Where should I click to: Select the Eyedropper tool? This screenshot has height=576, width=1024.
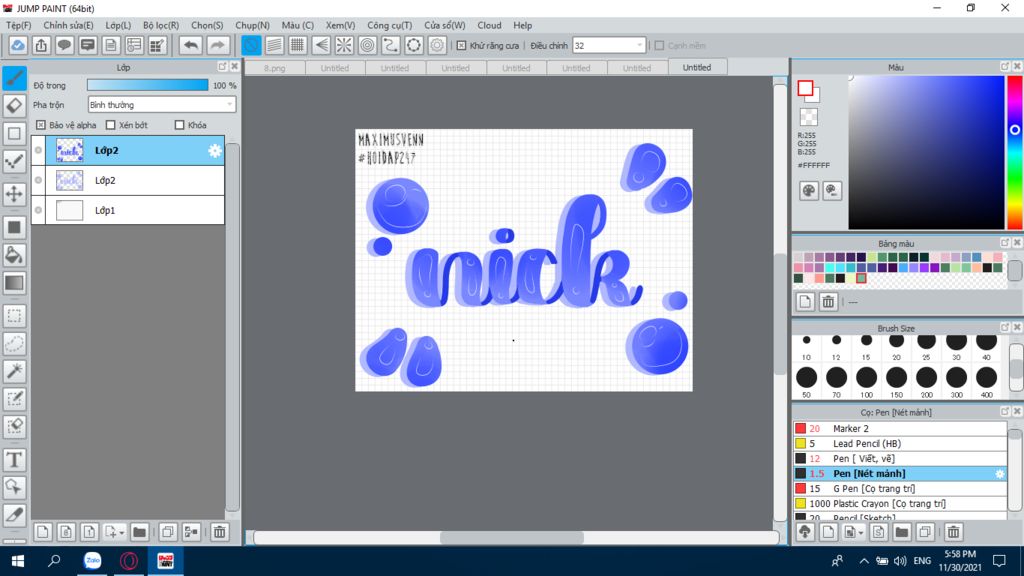tap(14, 515)
